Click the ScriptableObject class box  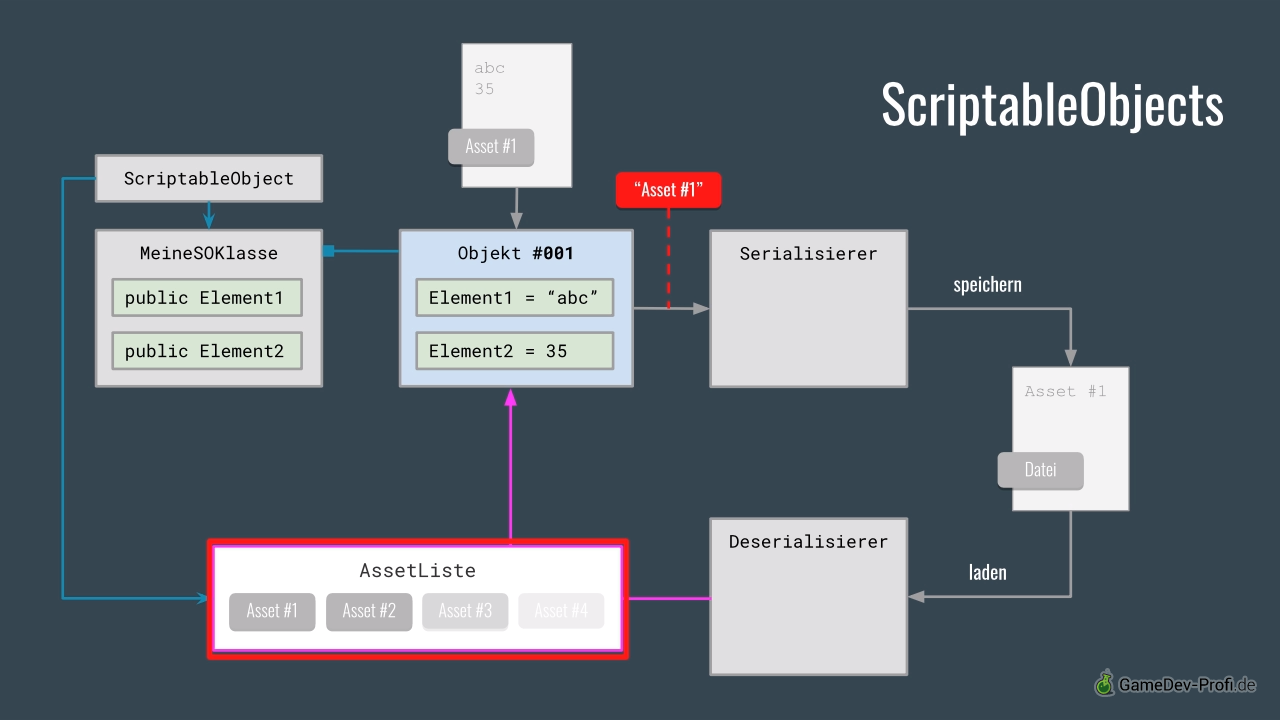(208, 179)
